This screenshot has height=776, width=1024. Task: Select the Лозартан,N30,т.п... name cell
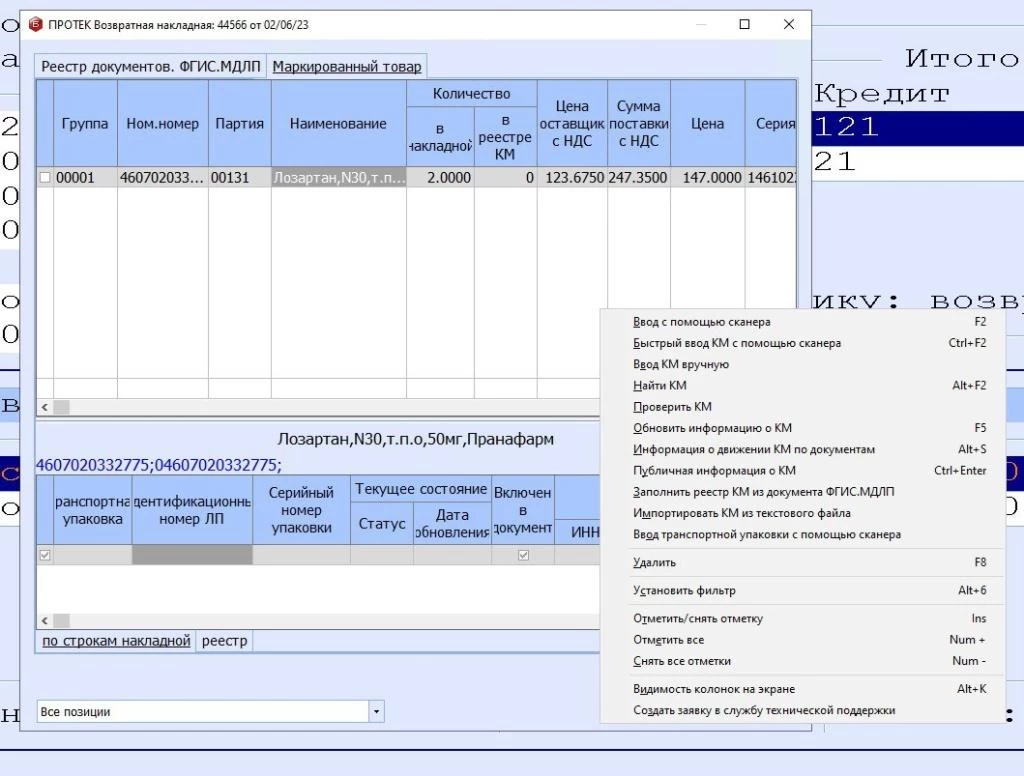(338, 178)
